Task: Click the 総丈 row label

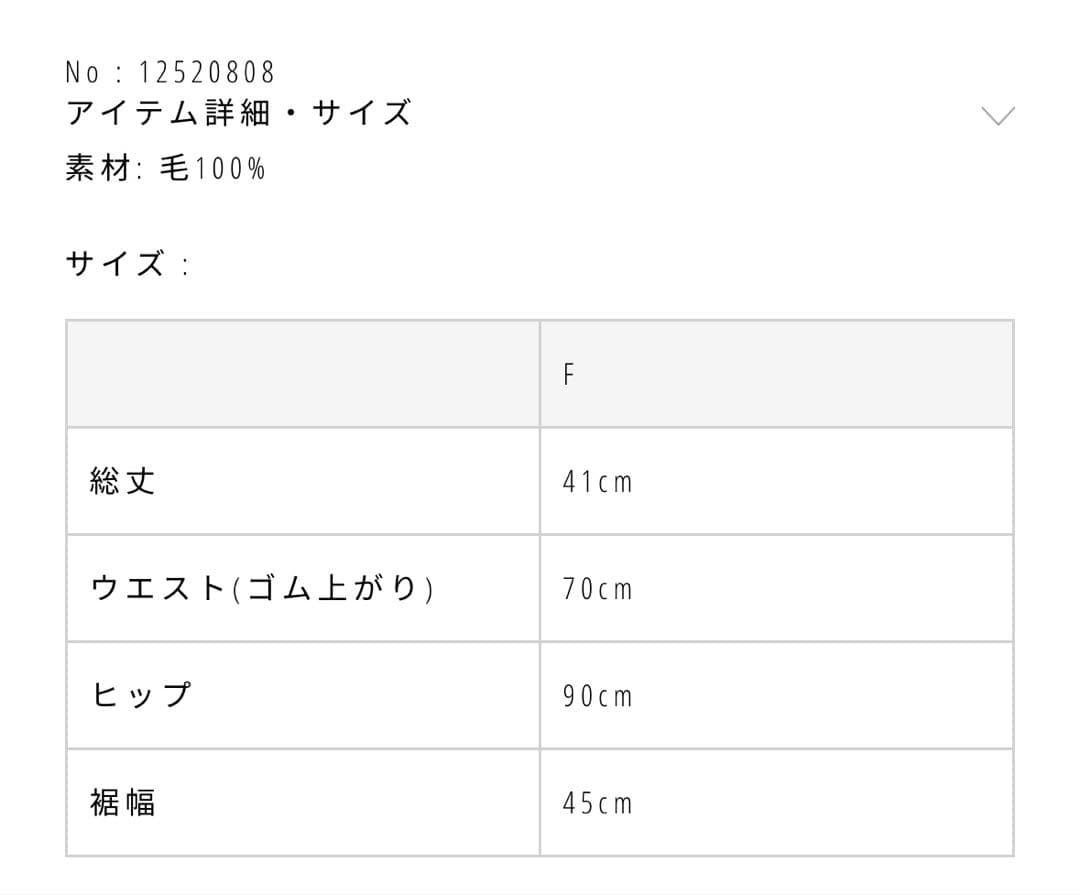Action: [x=123, y=482]
